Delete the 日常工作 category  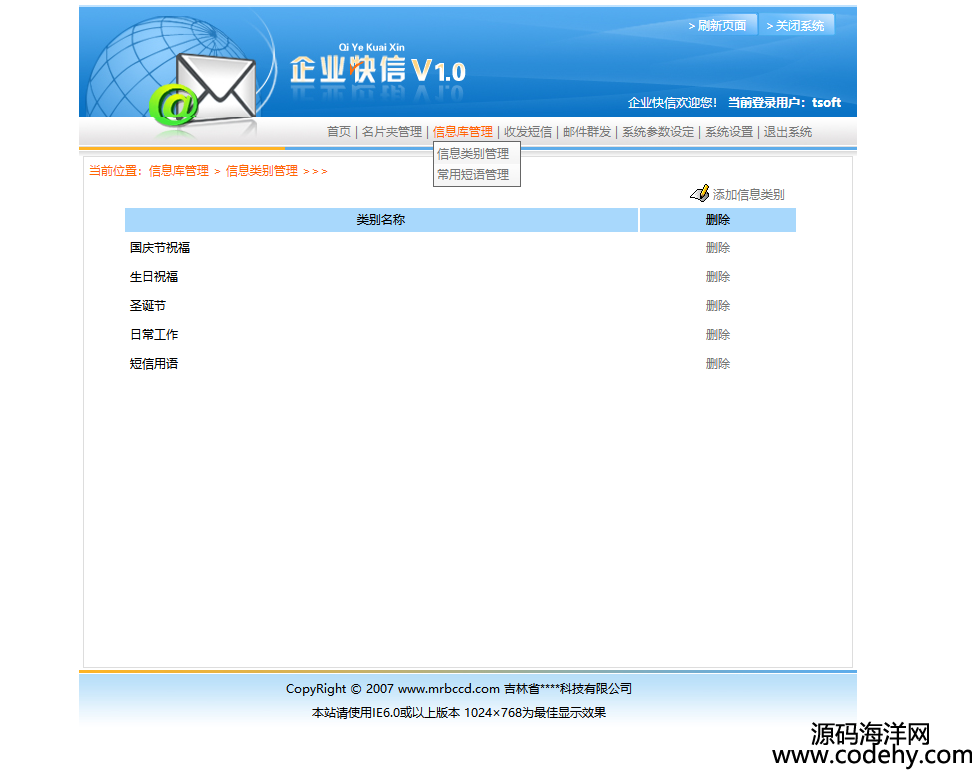[x=718, y=335]
